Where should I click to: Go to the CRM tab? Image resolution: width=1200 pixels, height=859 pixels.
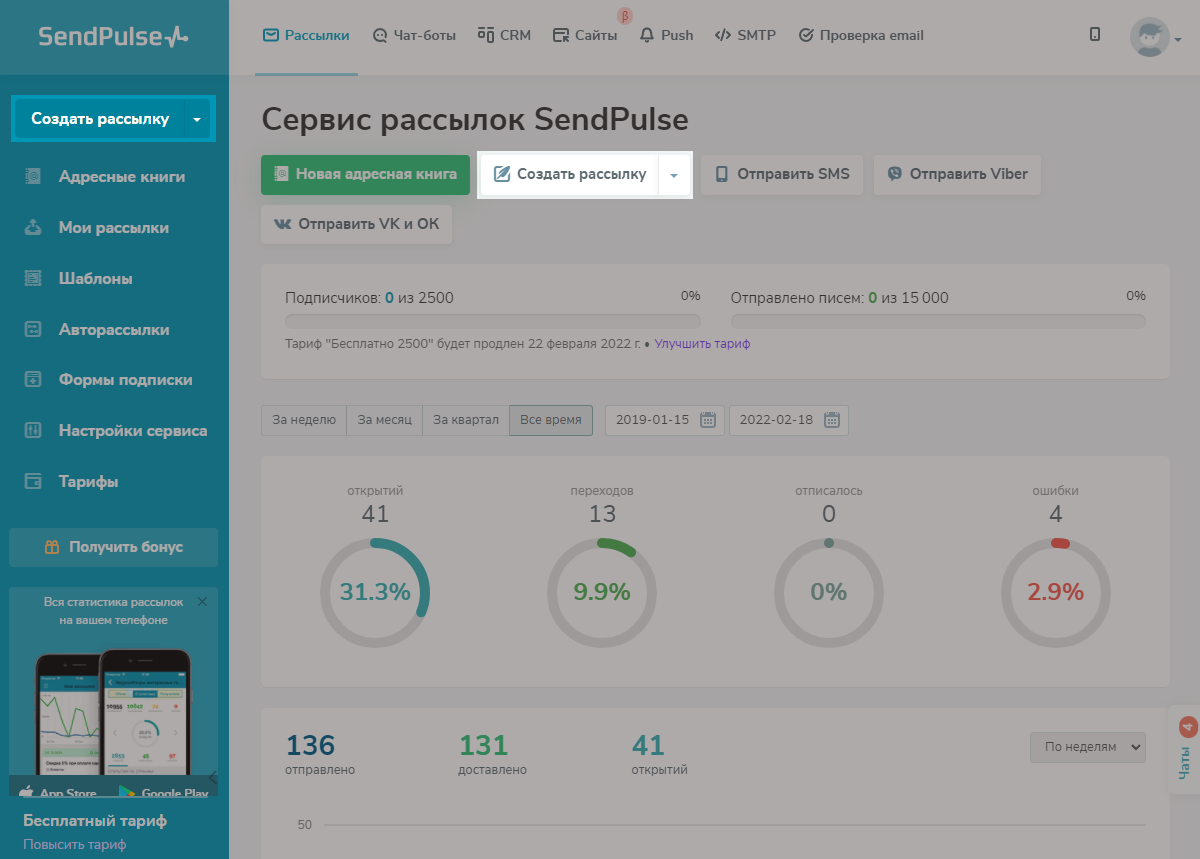504,35
